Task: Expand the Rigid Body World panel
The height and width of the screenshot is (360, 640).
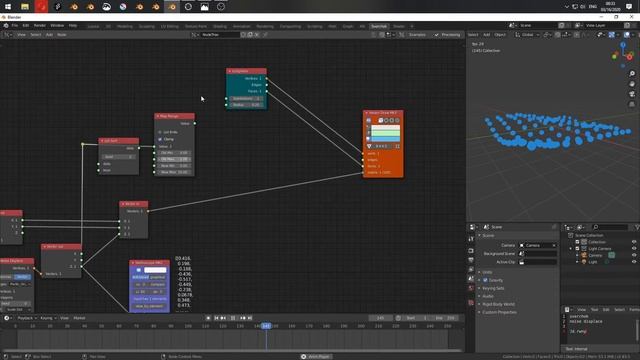Action: pyautogui.click(x=498, y=304)
